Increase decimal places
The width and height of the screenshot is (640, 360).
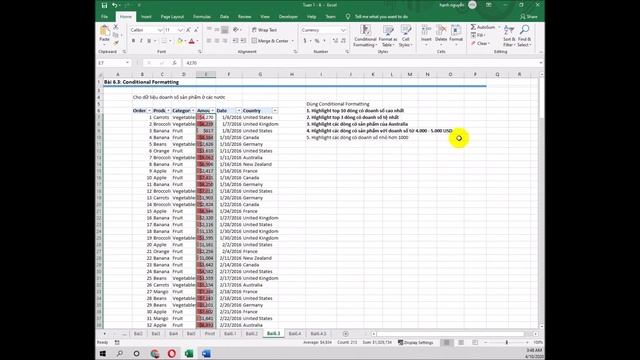click(335, 41)
